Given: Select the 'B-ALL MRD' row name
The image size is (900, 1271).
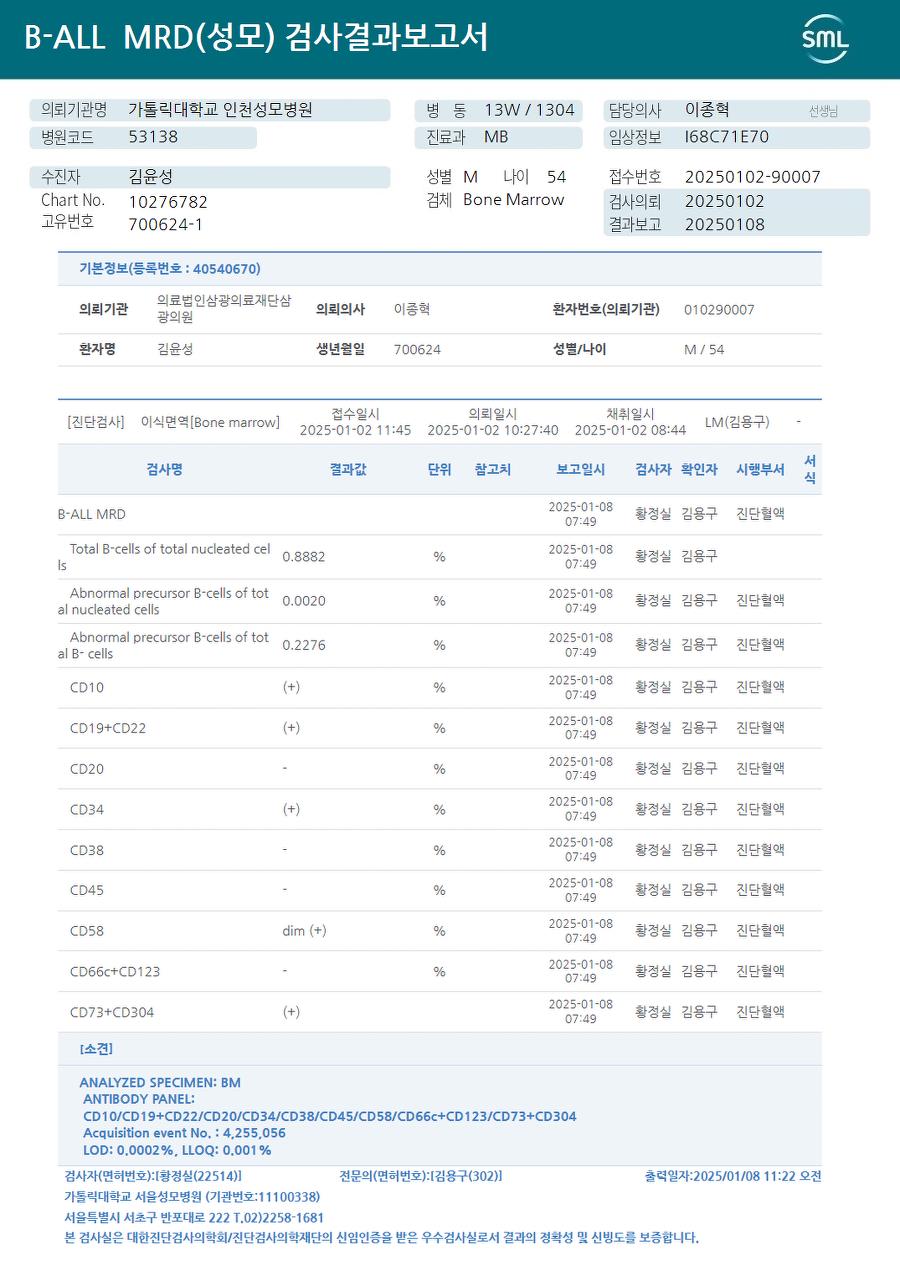Looking at the screenshot, I should click(92, 514).
